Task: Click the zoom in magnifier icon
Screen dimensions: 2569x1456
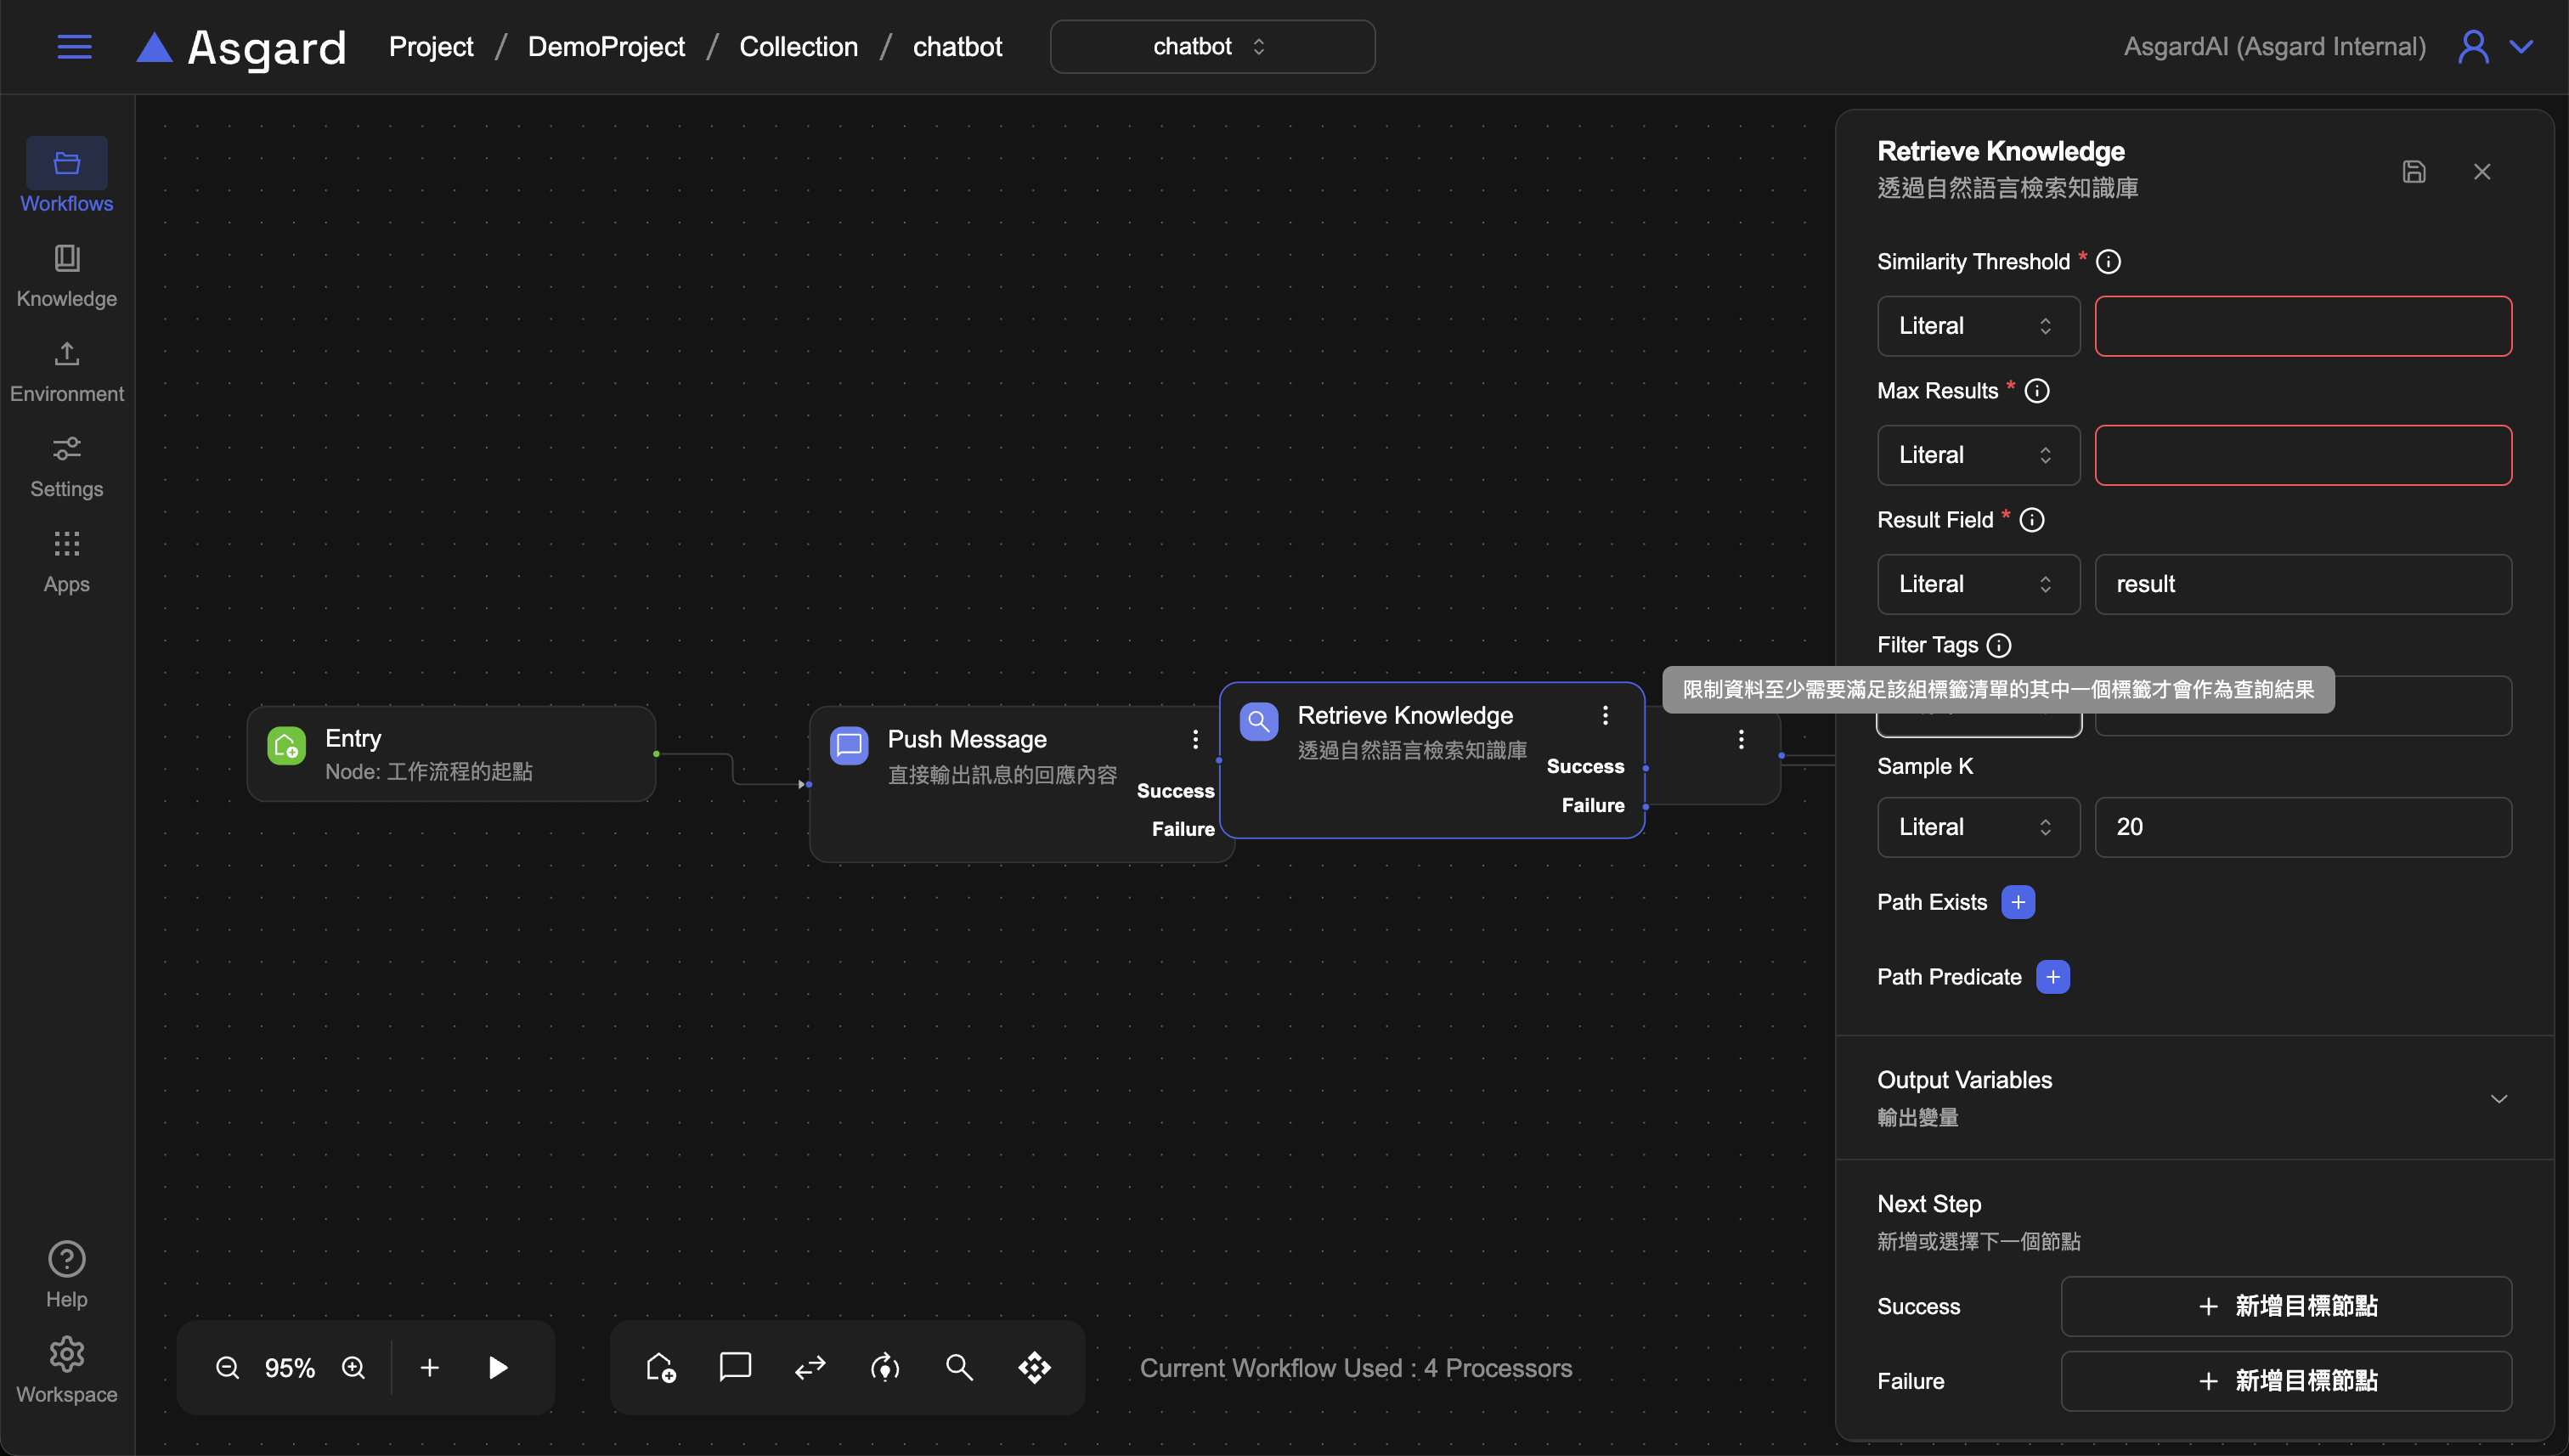Action: pyautogui.click(x=353, y=1367)
